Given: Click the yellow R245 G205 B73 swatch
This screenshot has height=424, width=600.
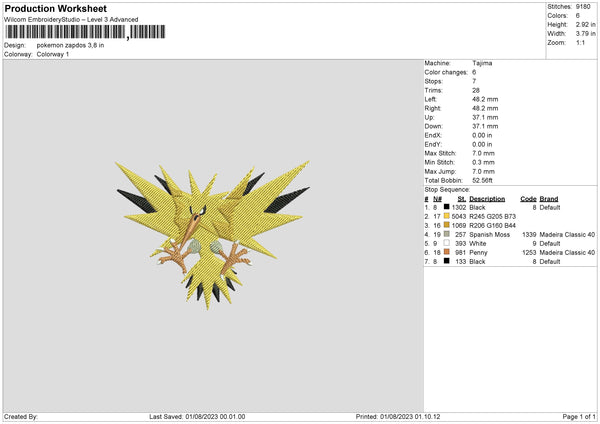Looking at the screenshot, I should [446, 216].
